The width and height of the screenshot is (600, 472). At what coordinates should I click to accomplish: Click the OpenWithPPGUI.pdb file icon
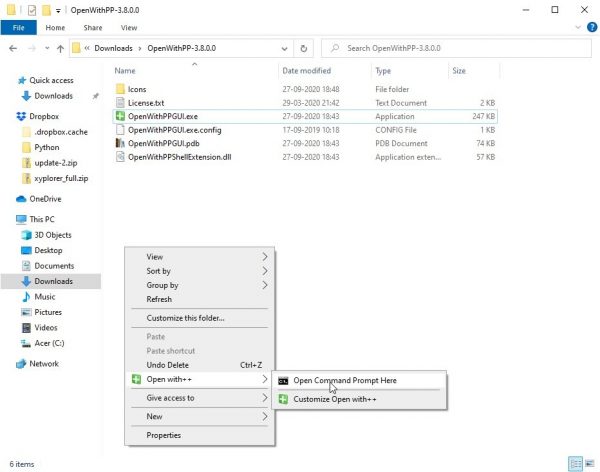coord(120,143)
